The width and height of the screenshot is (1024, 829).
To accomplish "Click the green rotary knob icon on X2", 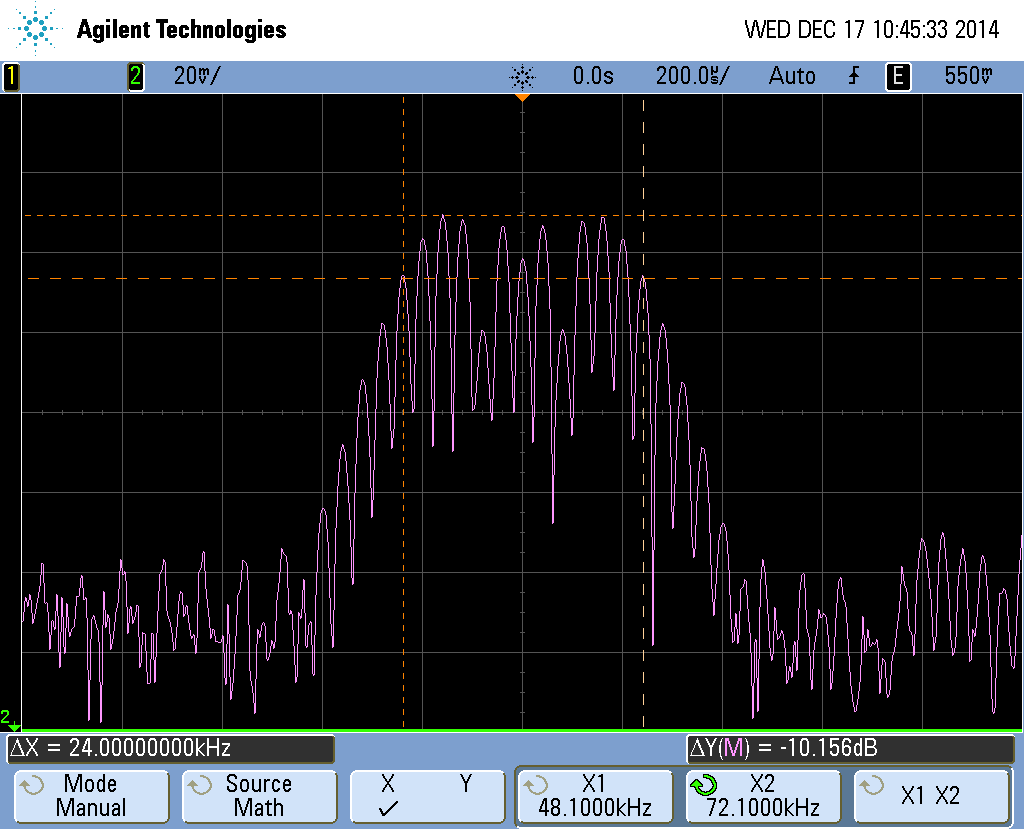I will 704,786.
